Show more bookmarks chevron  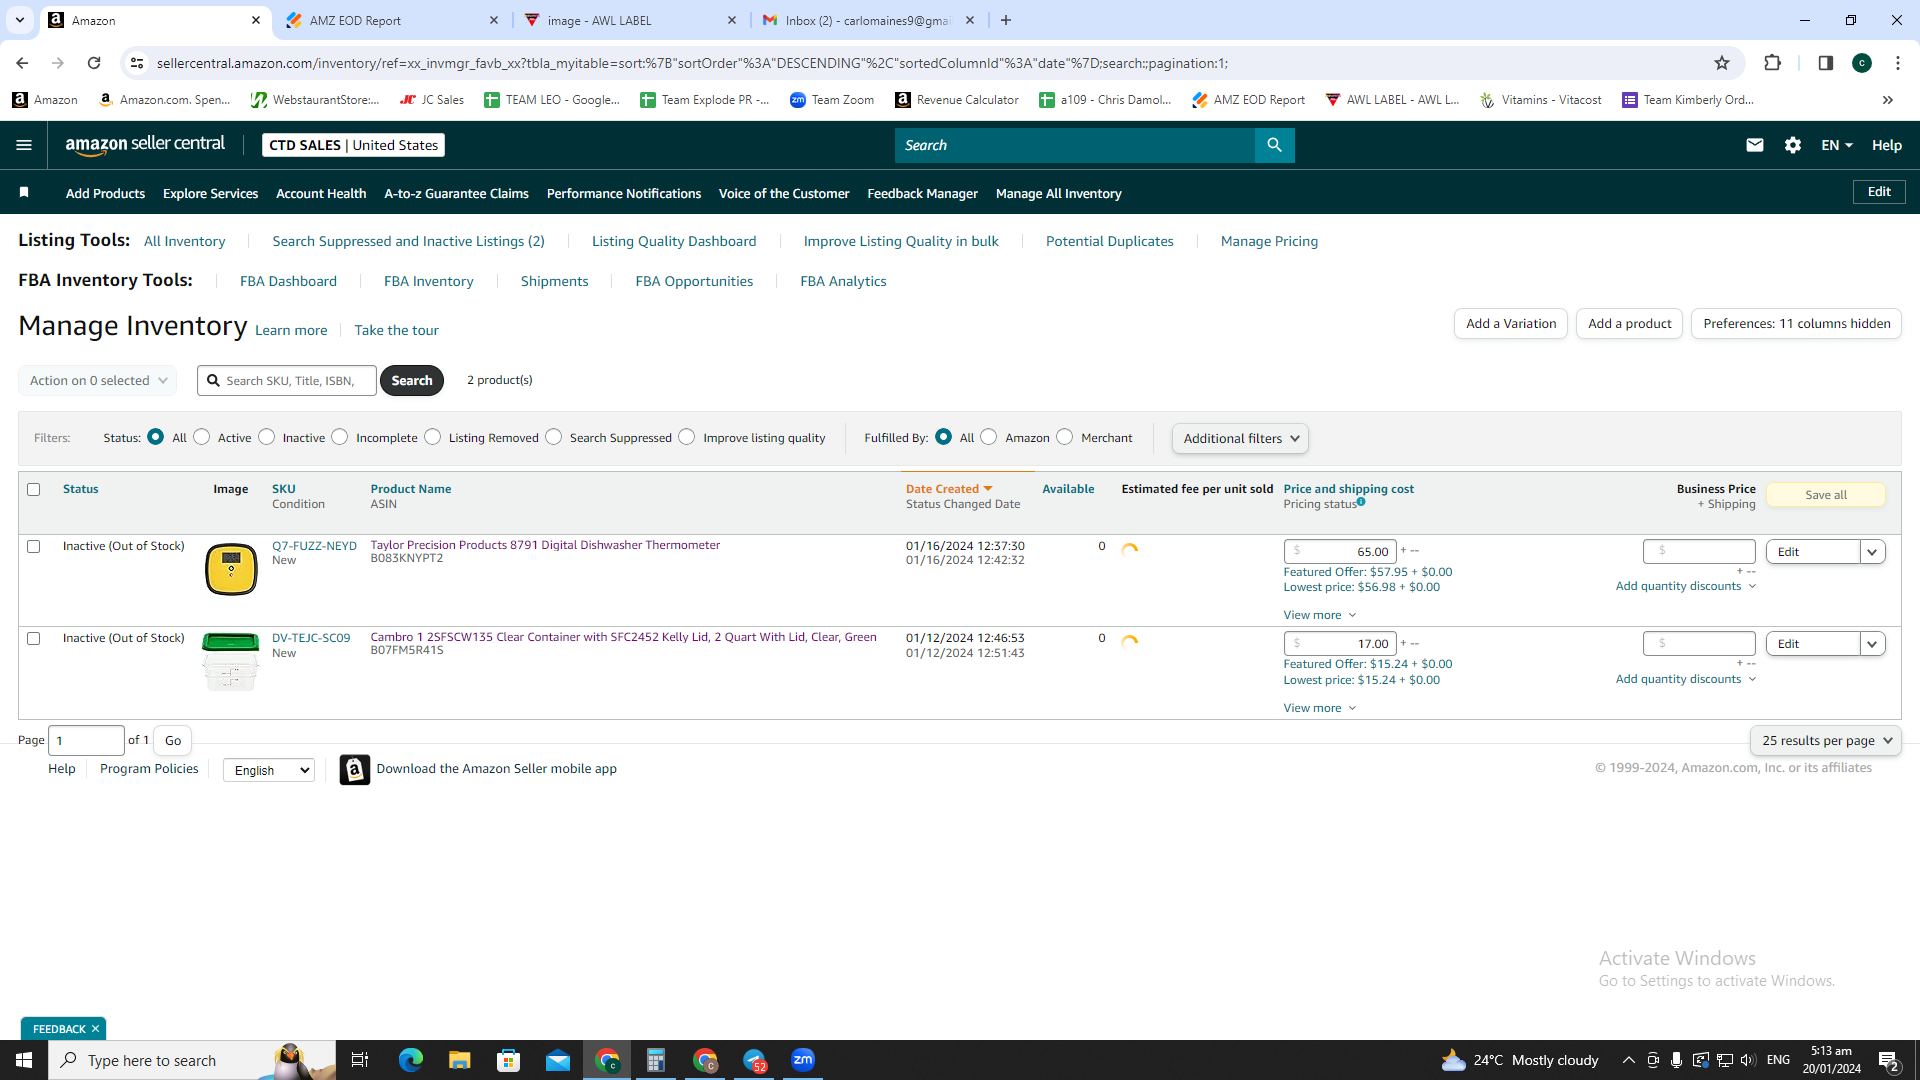[x=1887, y=99]
